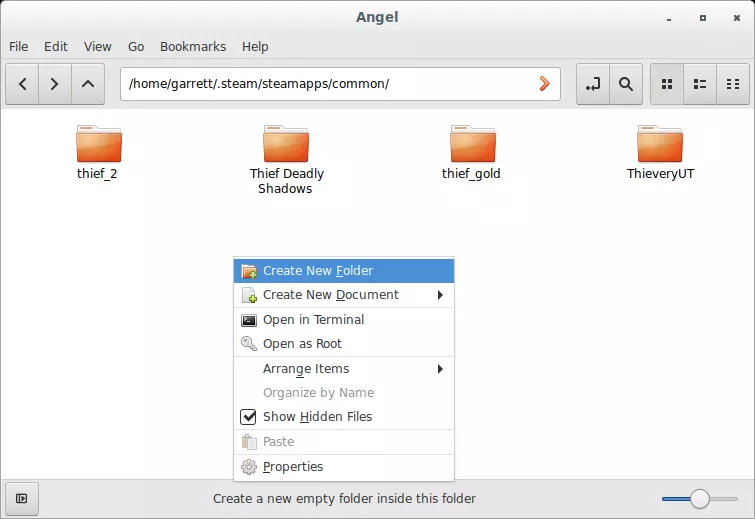Uncheck the Show Hidden Files checkbox
Image resolution: width=755 pixels, height=519 pixels.
coord(248,416)
